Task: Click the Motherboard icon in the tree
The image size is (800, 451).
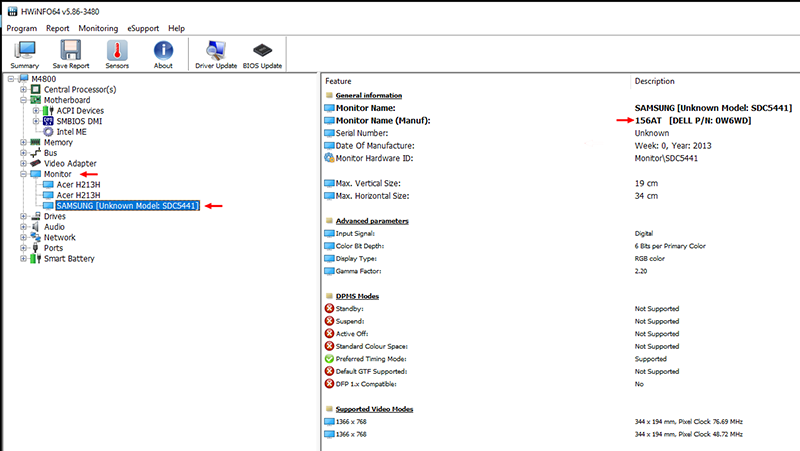Action: coord(36,100)
